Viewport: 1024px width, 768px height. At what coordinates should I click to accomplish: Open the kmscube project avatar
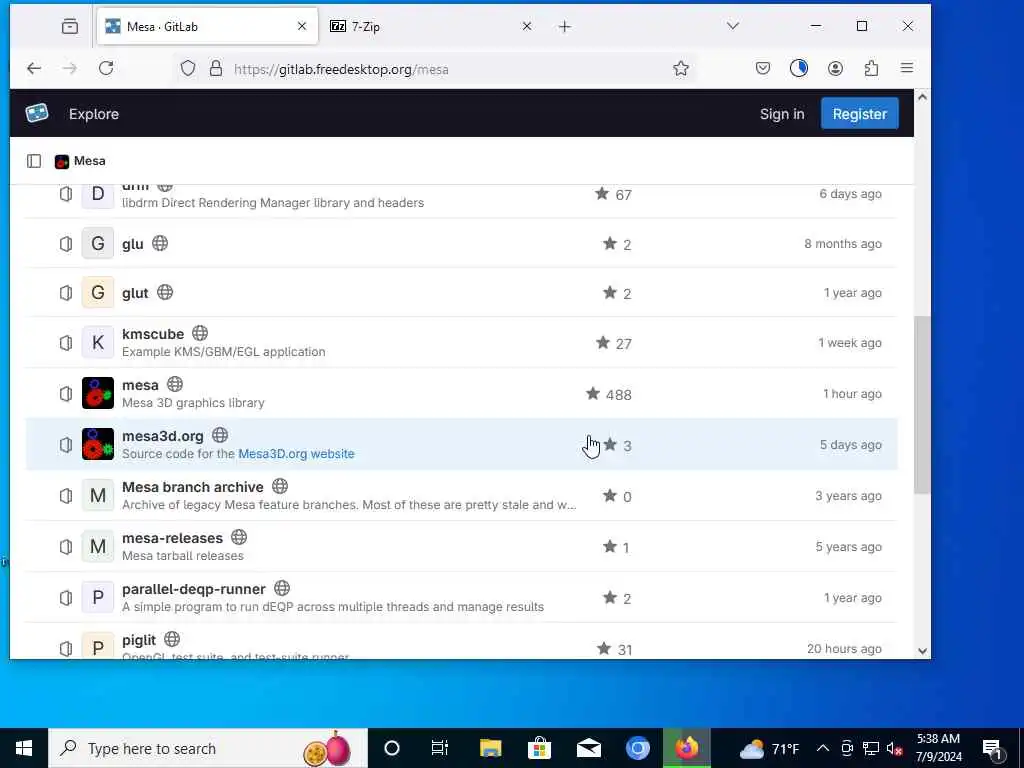coord(98,342)
